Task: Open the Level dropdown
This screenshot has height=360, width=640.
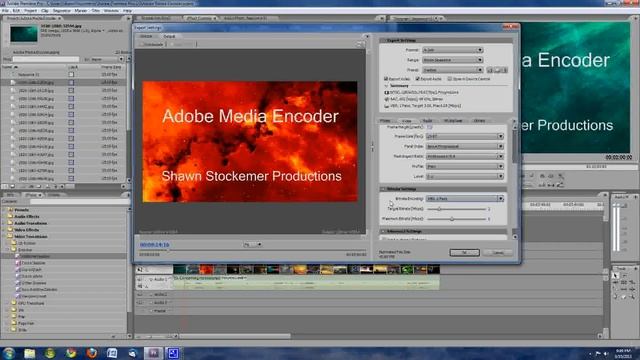Action: tap(464, 176)
